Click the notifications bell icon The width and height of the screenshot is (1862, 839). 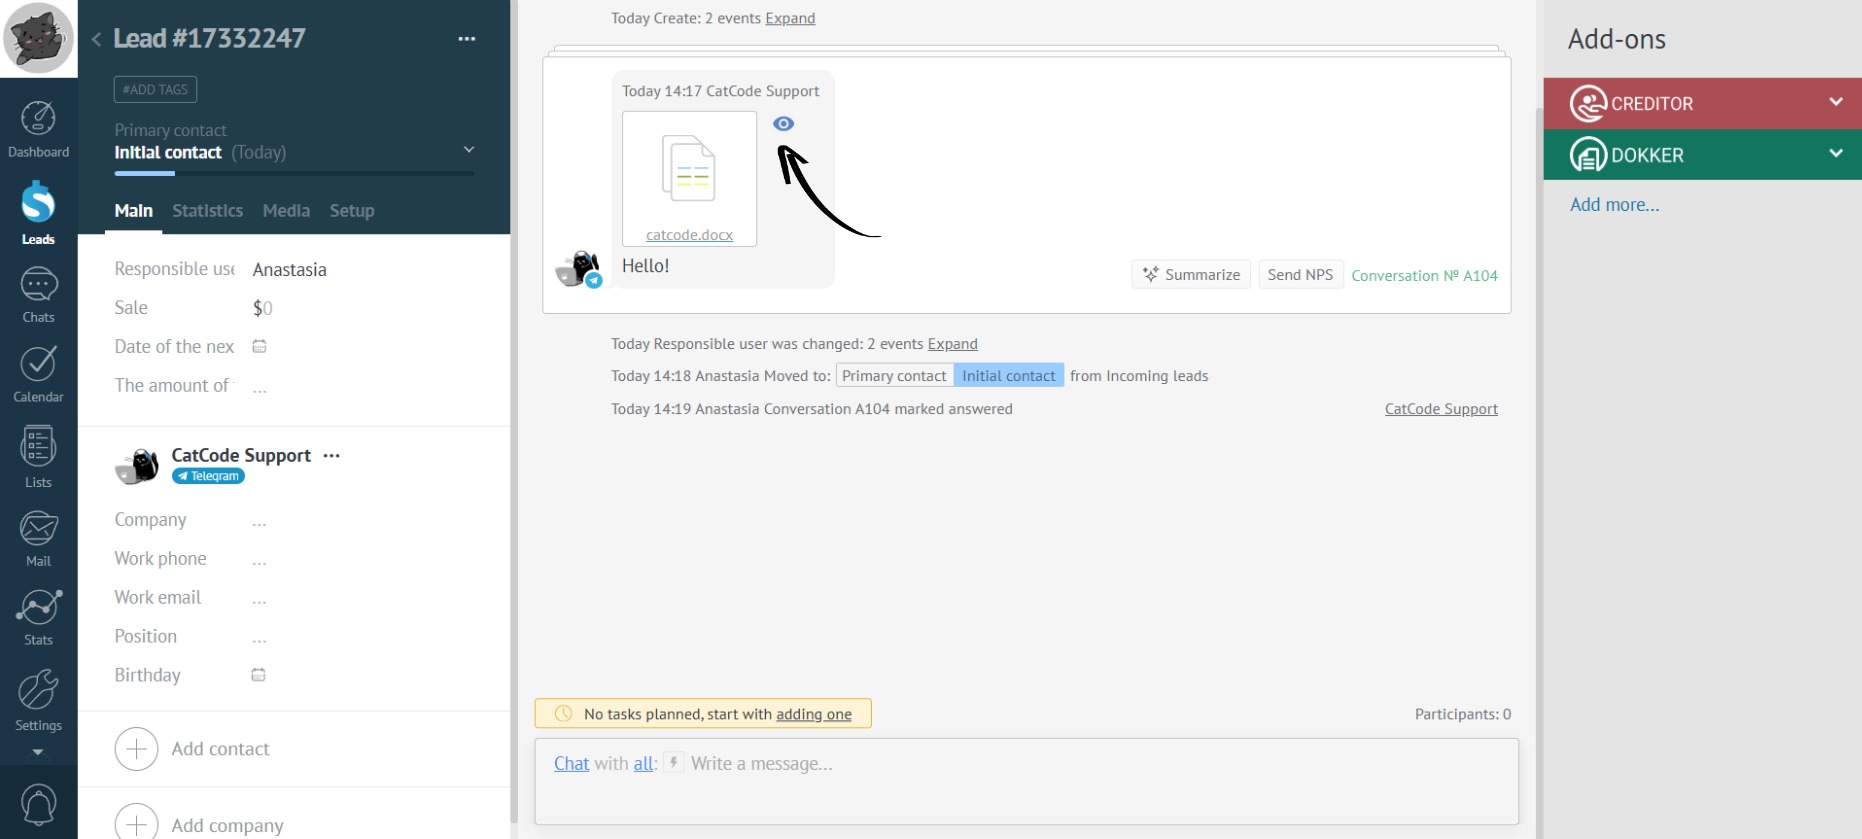point(38,804)
